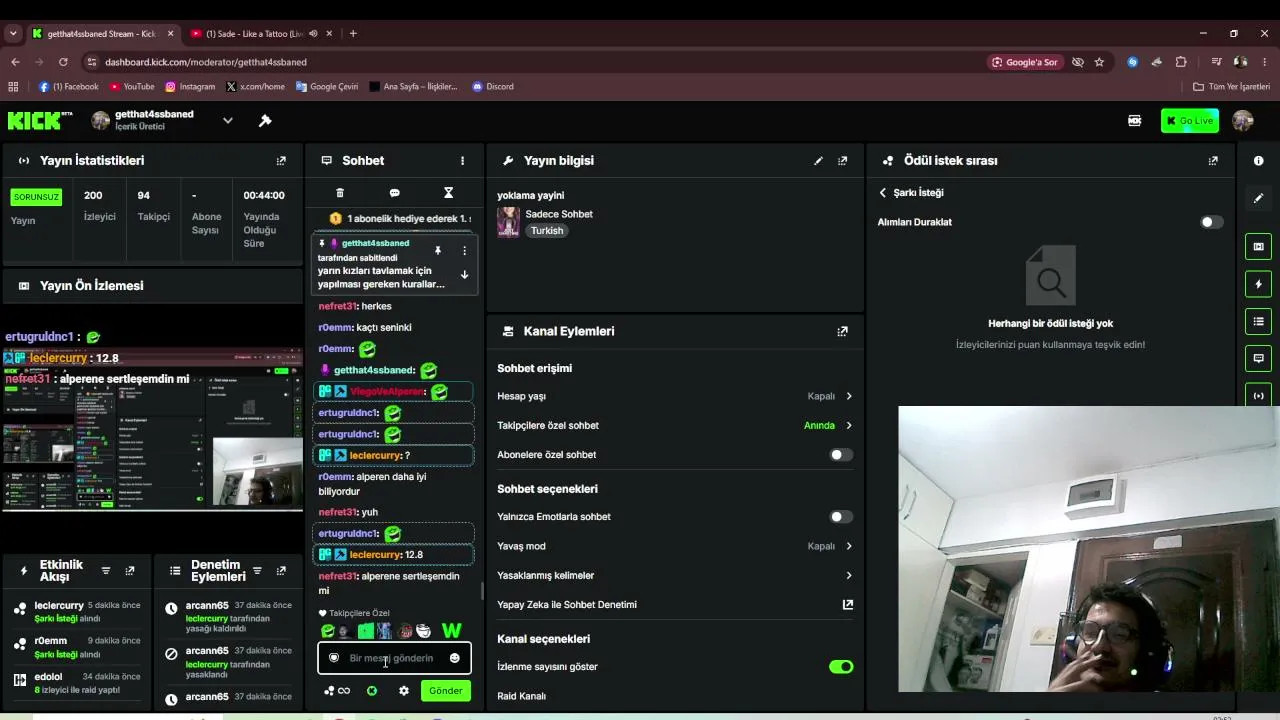Bookmark this page with the star icon
The image size is (1280, 720).
point(1099,62)
